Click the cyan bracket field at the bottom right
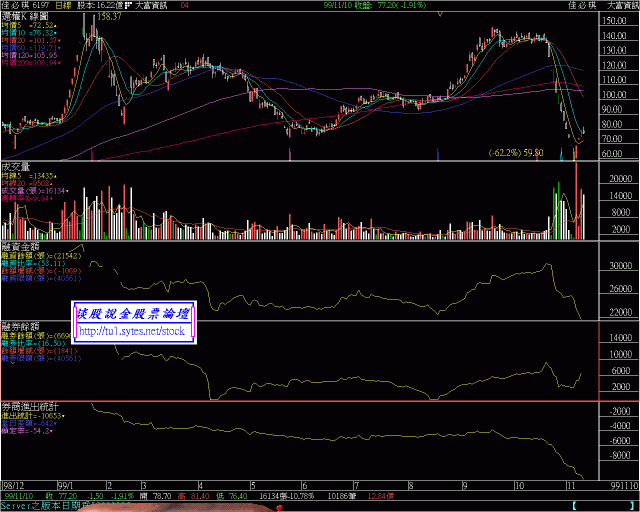Image resolution: width=640 pixels, height=512 pixels. tap(604, 506)
